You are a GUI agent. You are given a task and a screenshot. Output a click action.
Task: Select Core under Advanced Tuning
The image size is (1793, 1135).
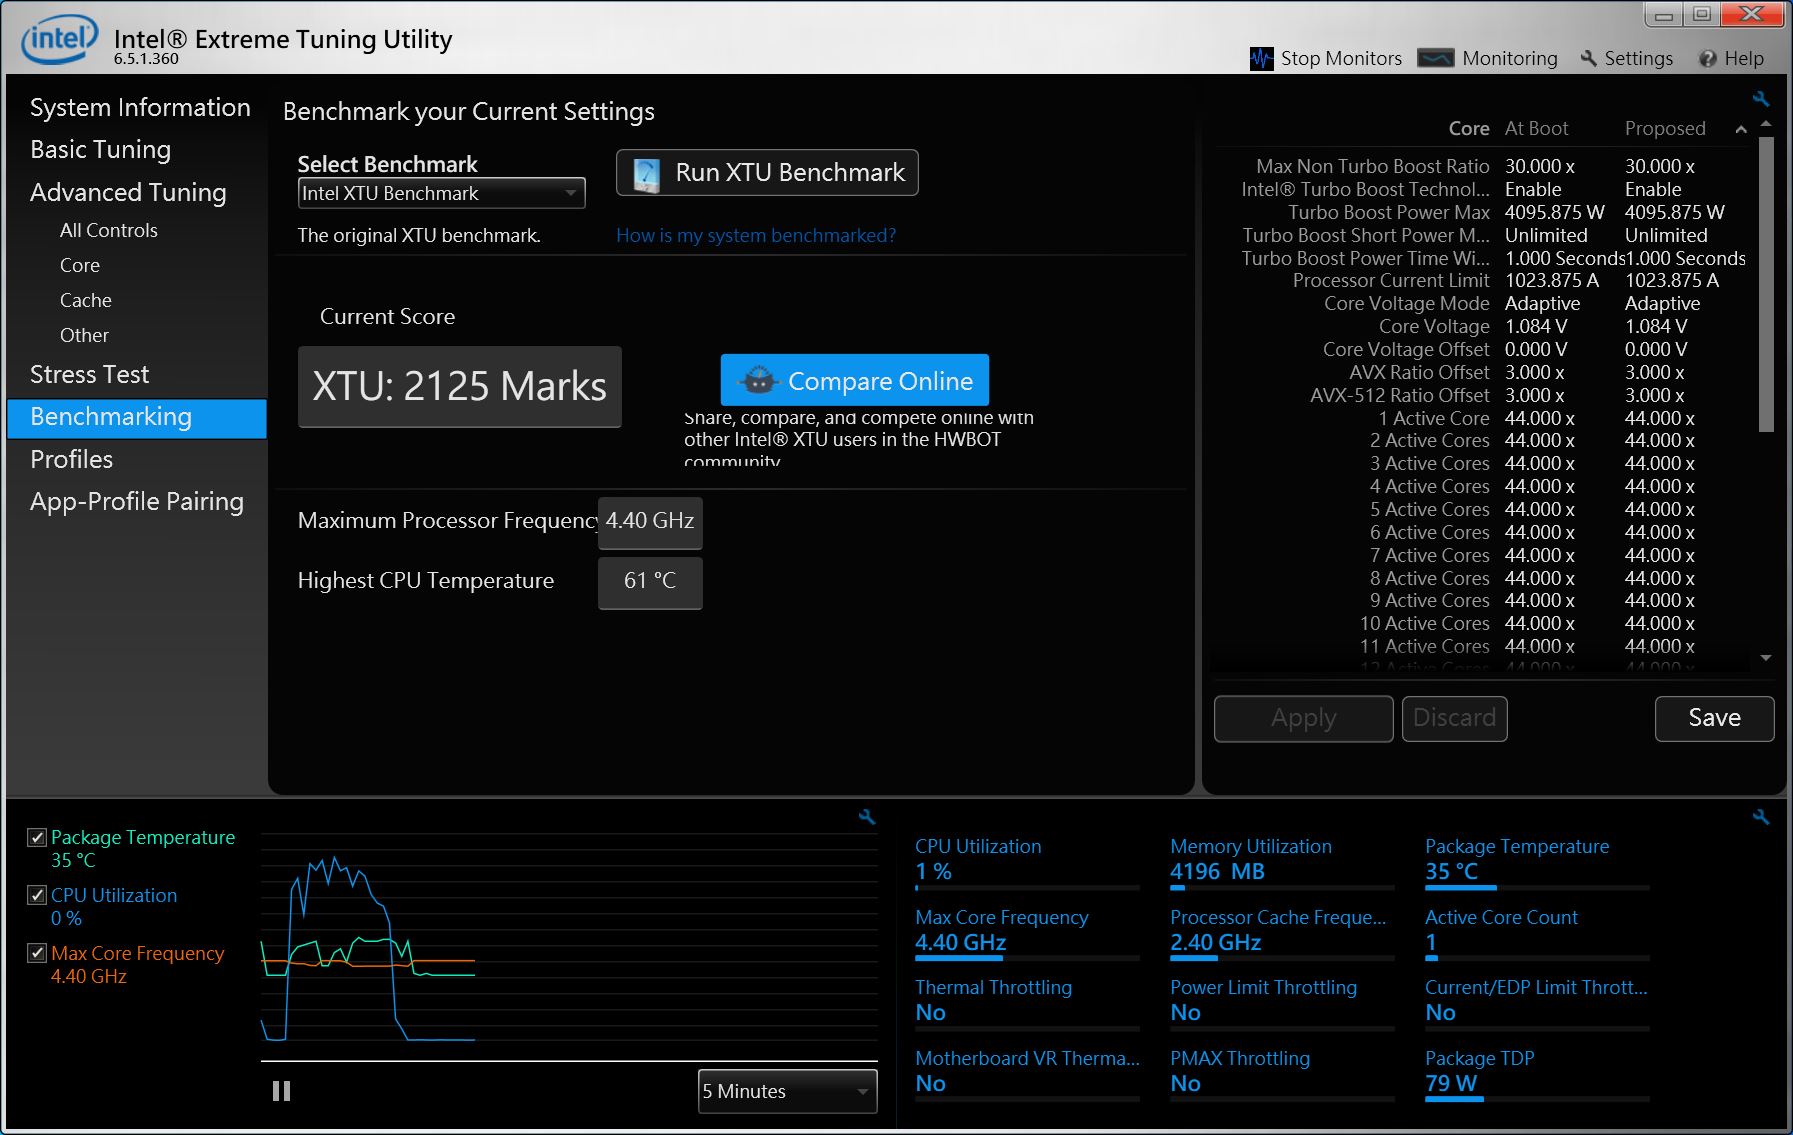tap(80, 265)
